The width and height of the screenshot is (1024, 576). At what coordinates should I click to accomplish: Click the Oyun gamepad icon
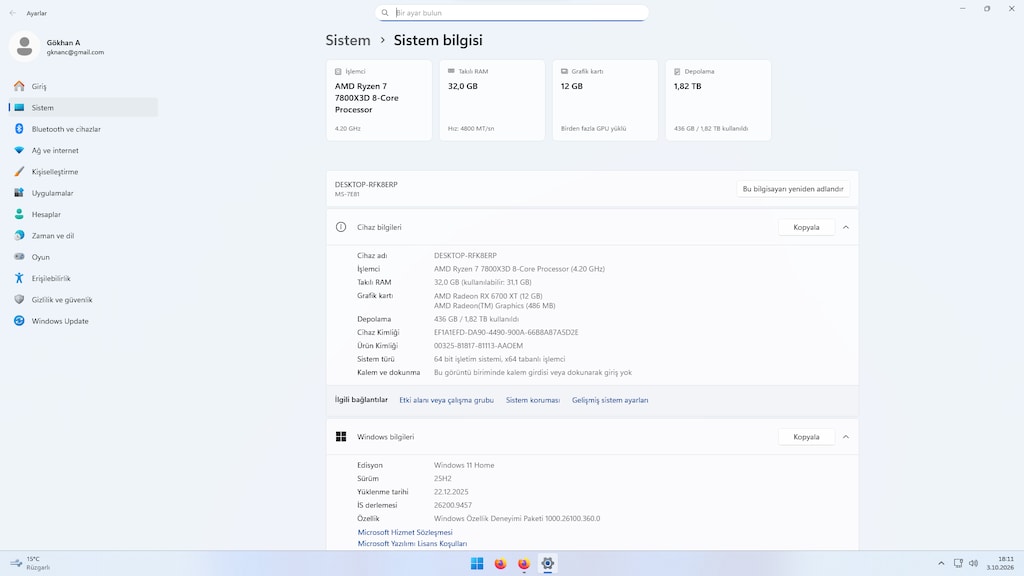19,257
